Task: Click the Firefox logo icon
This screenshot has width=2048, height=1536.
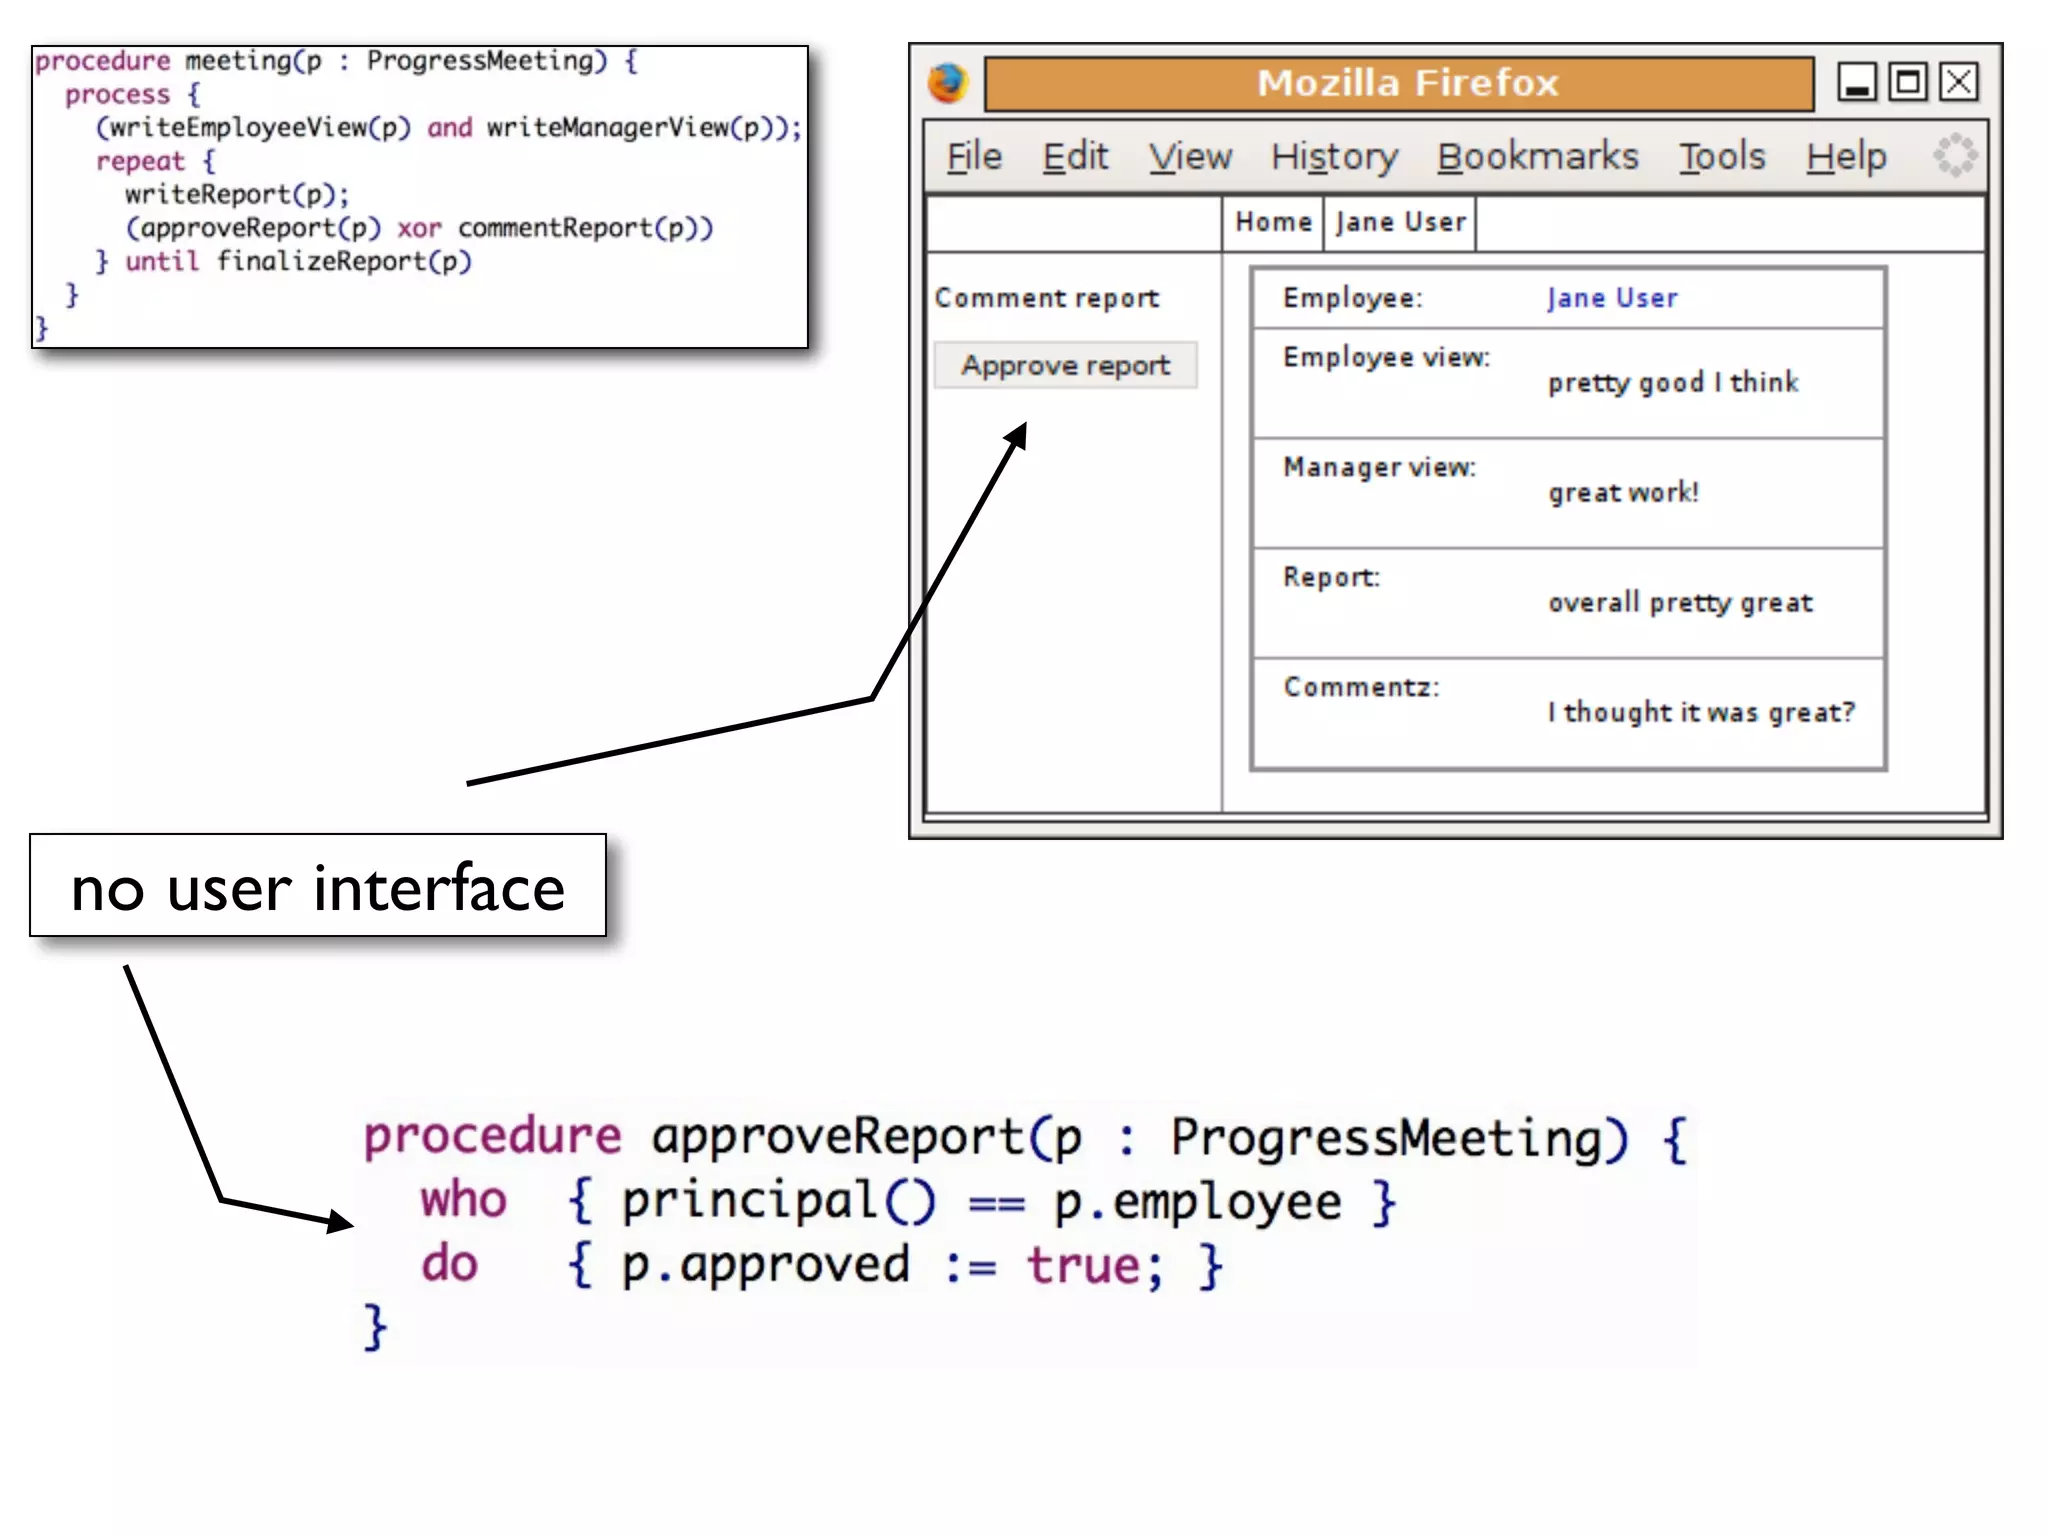Action: pos(947,82)
